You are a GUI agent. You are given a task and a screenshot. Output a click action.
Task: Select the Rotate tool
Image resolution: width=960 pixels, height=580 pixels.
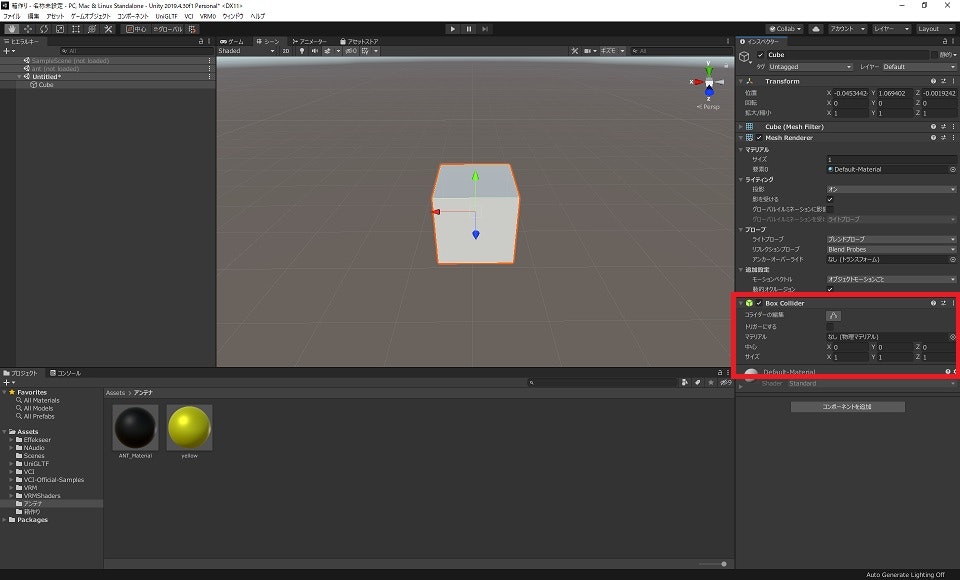click(x=43, y=29)
